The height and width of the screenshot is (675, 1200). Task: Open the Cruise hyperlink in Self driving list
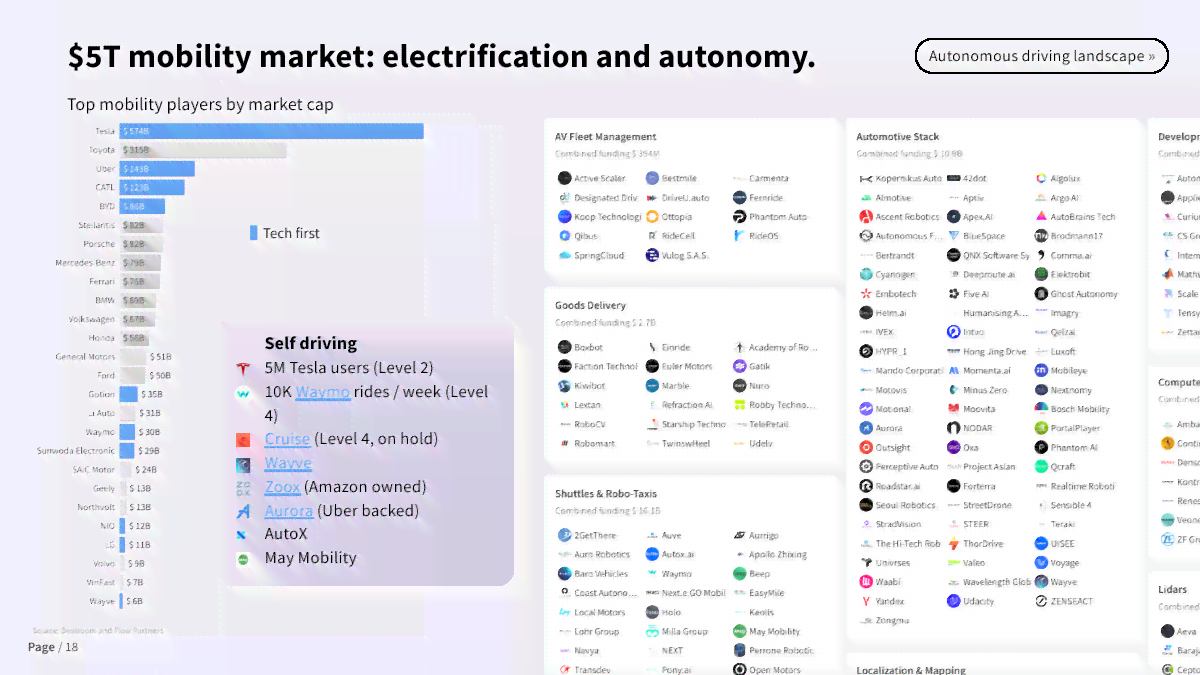287,439
